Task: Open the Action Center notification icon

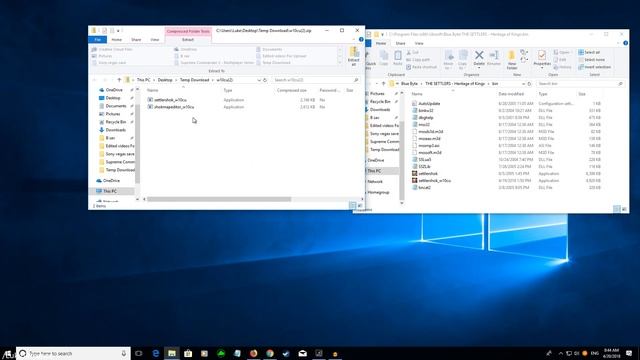Action: (629, 353)
